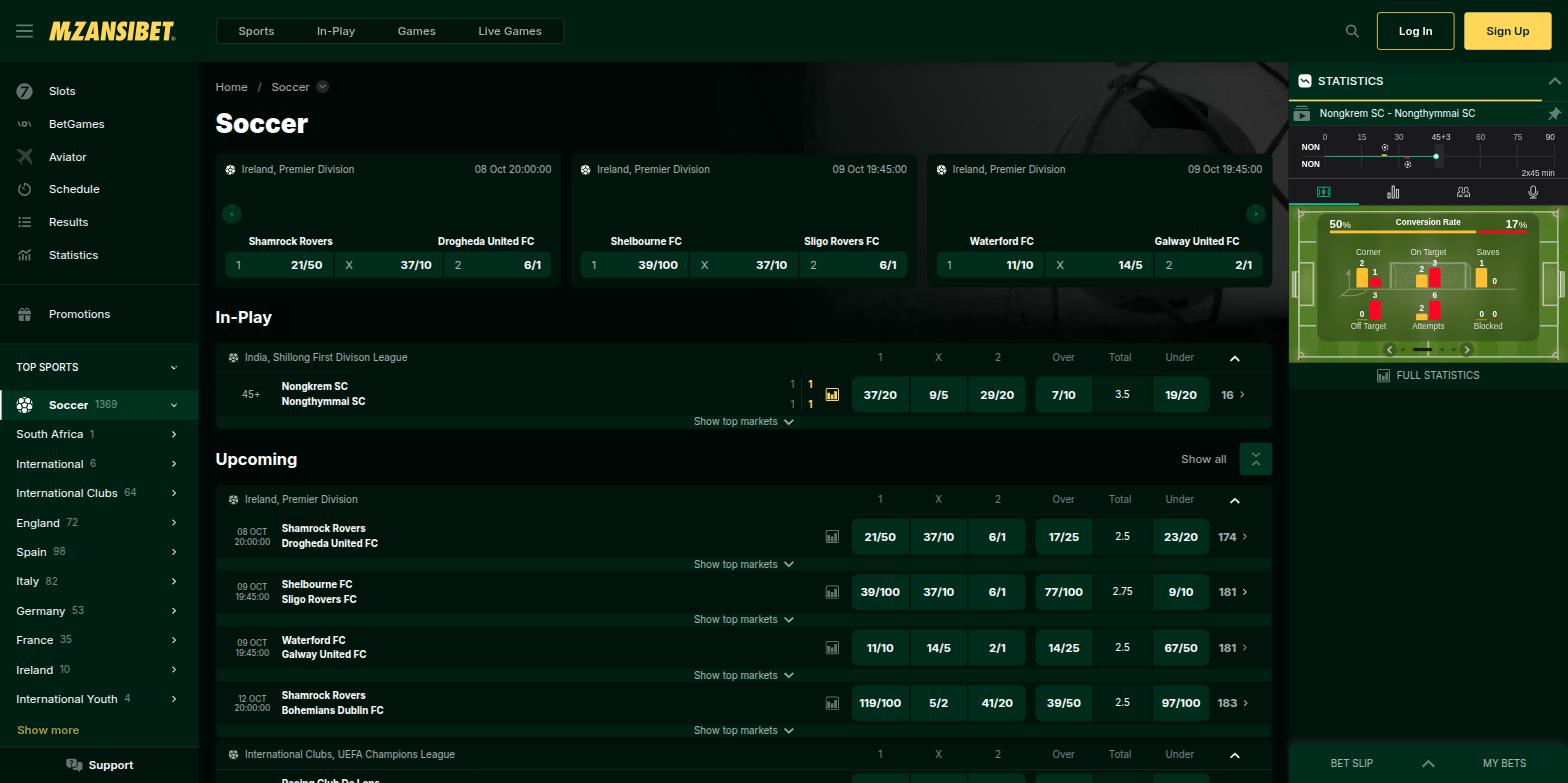Click the Sign Up button
1568x783 pixels.
coord(1507,31)
